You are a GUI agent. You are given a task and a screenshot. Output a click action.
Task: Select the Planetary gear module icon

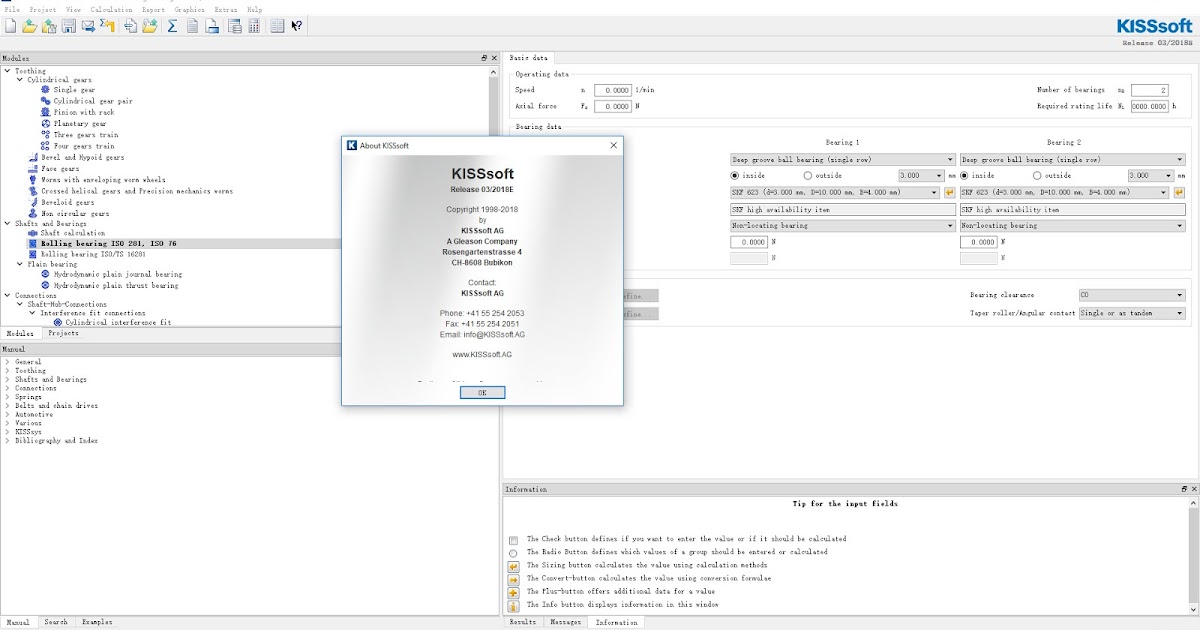(44, 124)
